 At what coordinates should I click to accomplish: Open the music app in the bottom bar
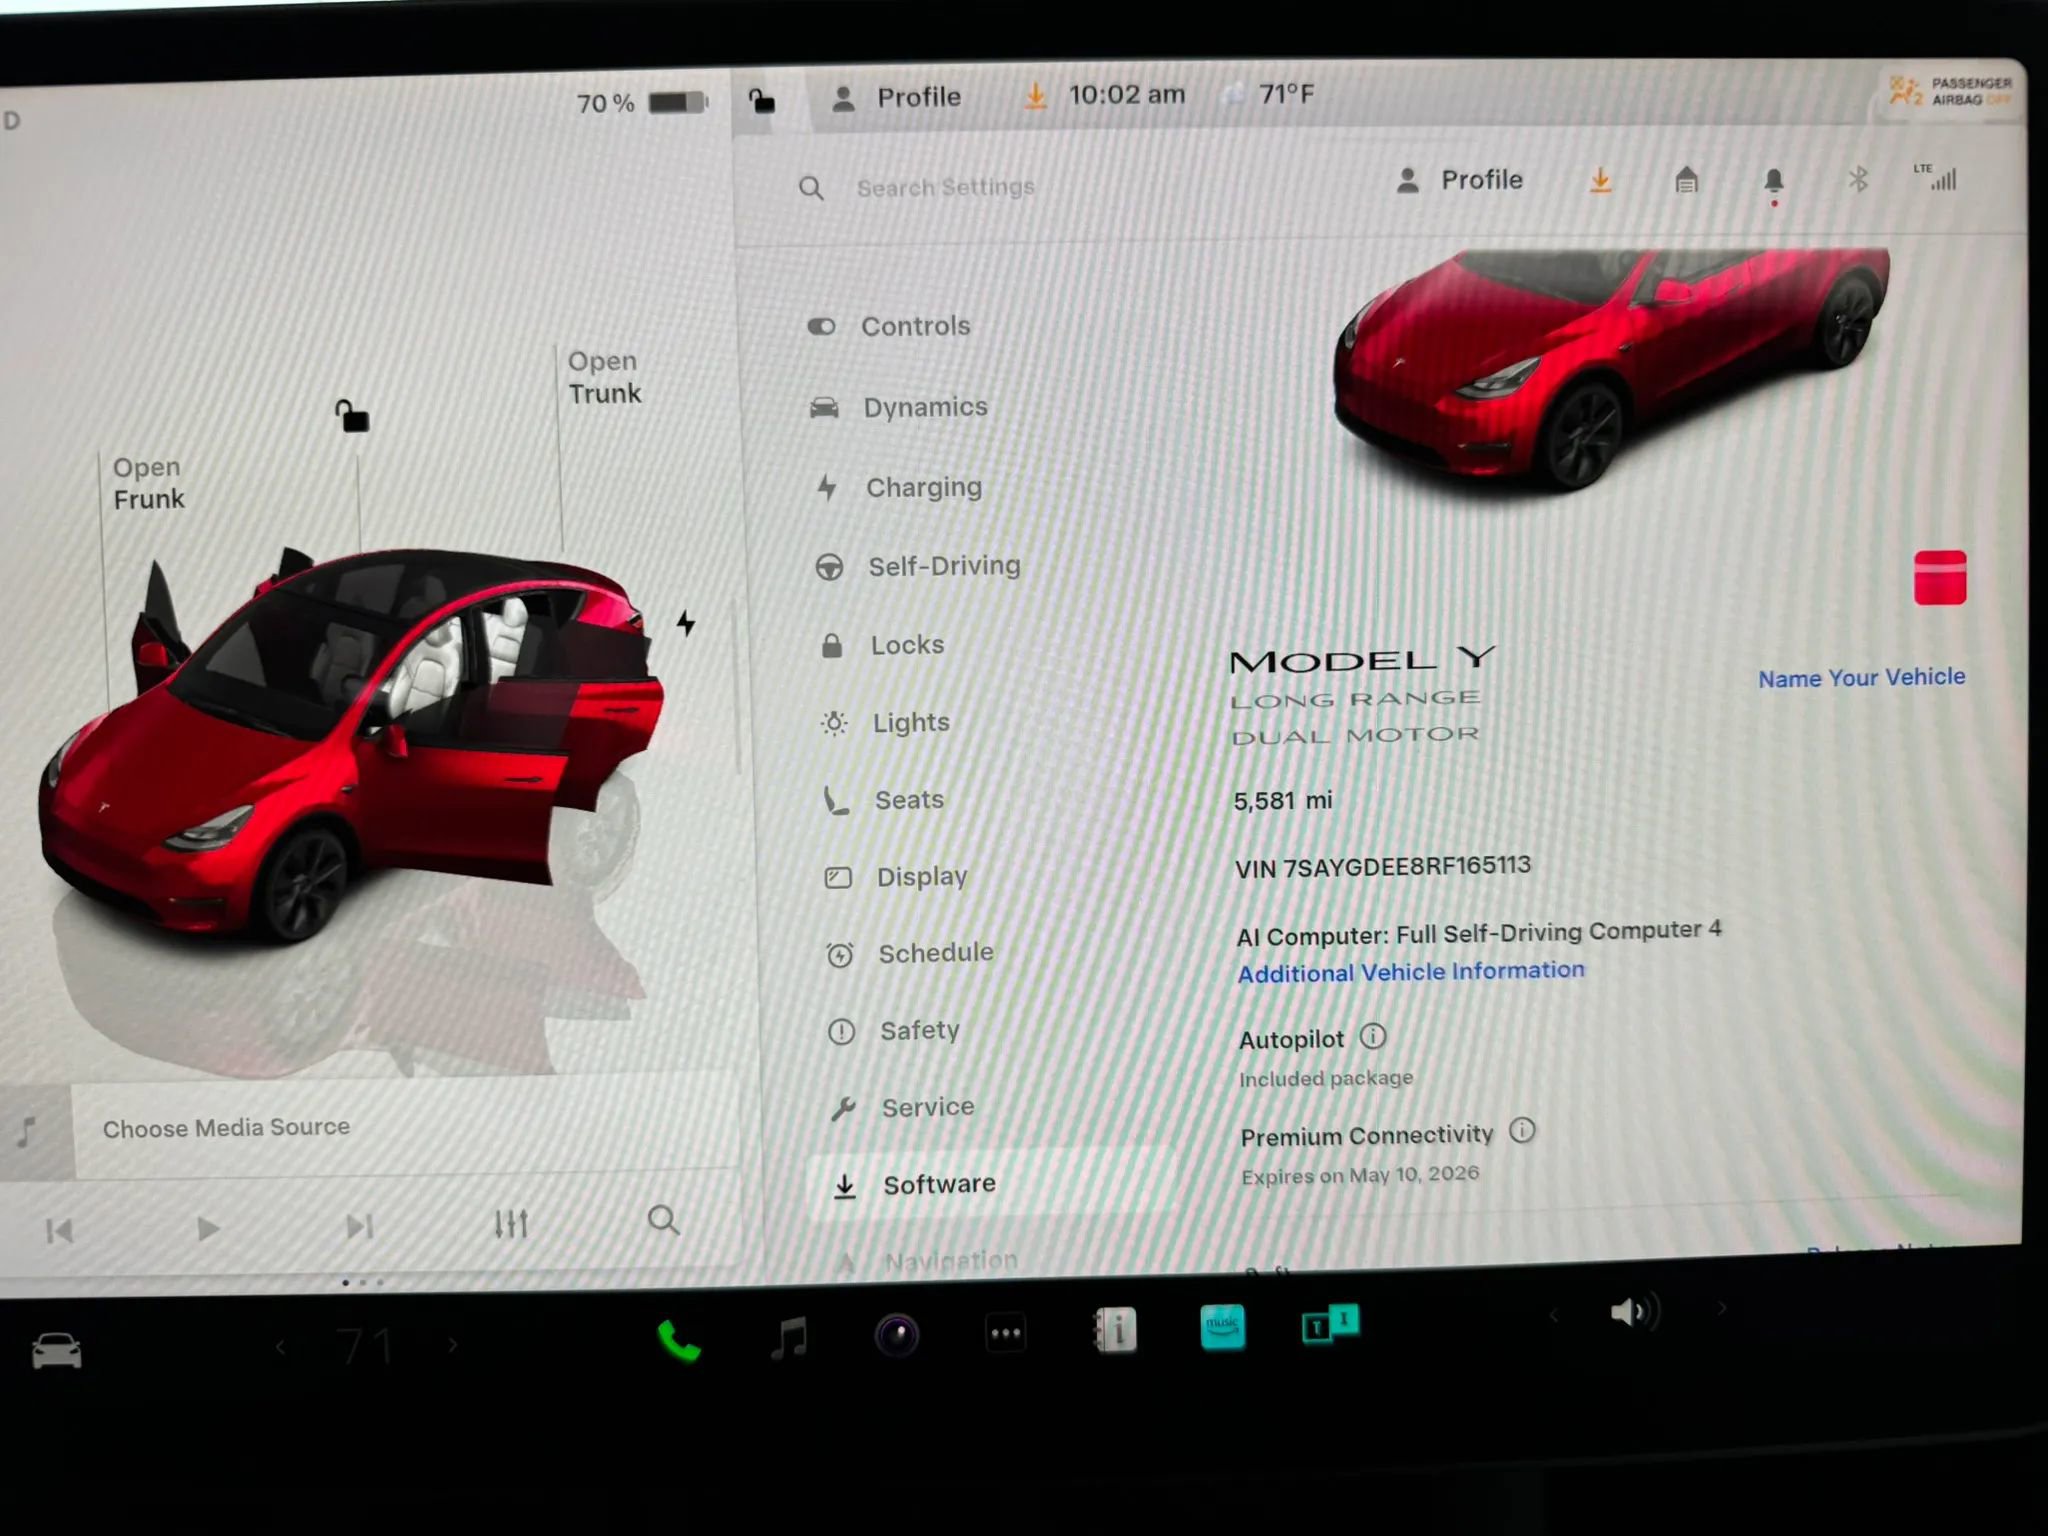[789, 1337]
